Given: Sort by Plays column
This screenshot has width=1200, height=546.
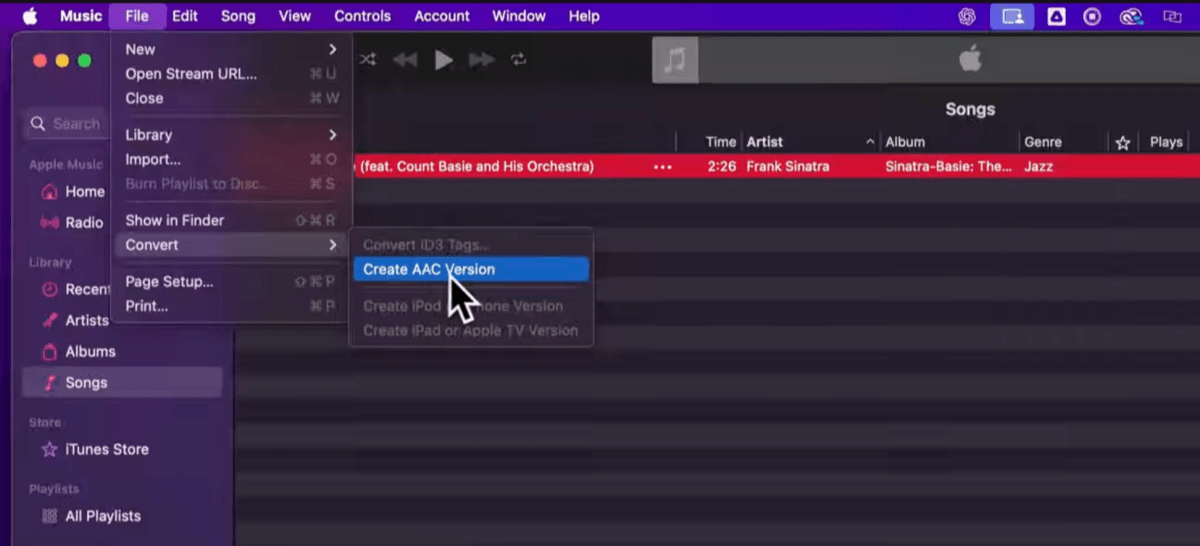Looking at the screenshot, I should click(1166, 142).
